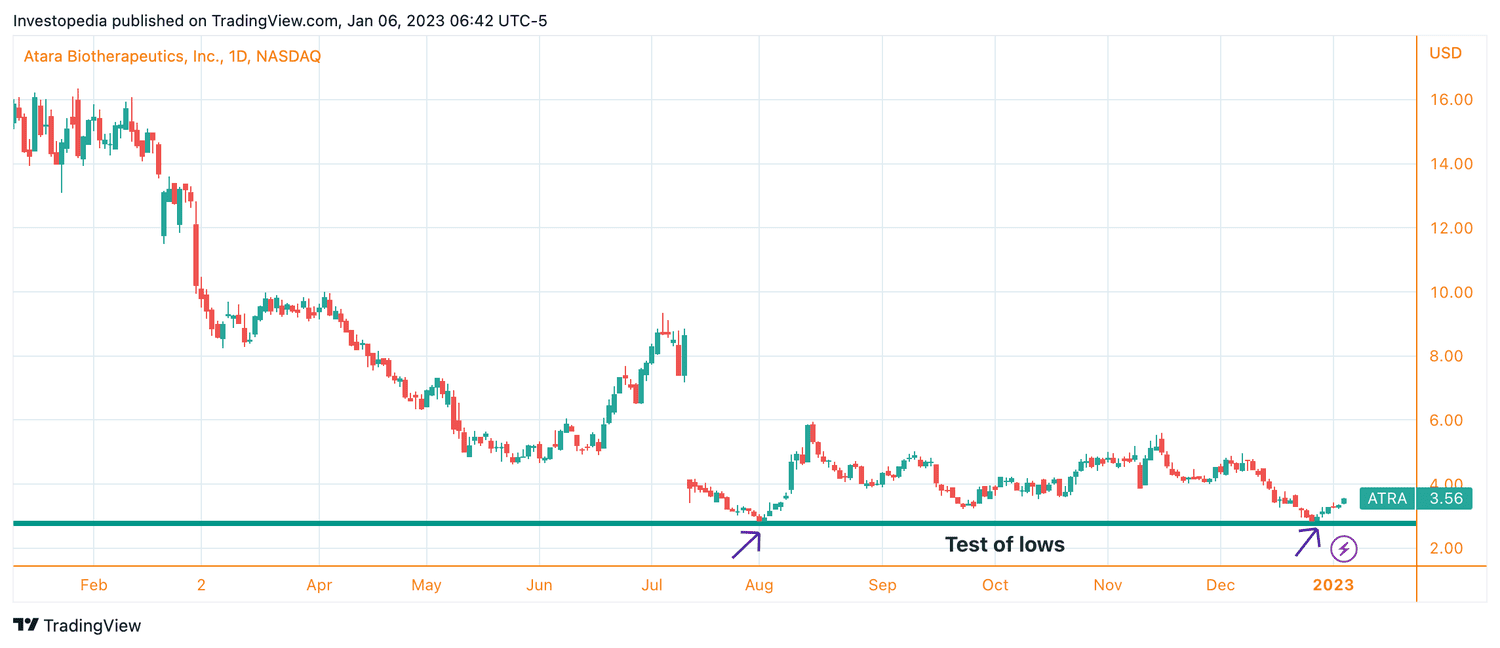Click the 3.56 current price tag
The width and height of the screenshot is (1500, 648).
[x=1444, y=499]
